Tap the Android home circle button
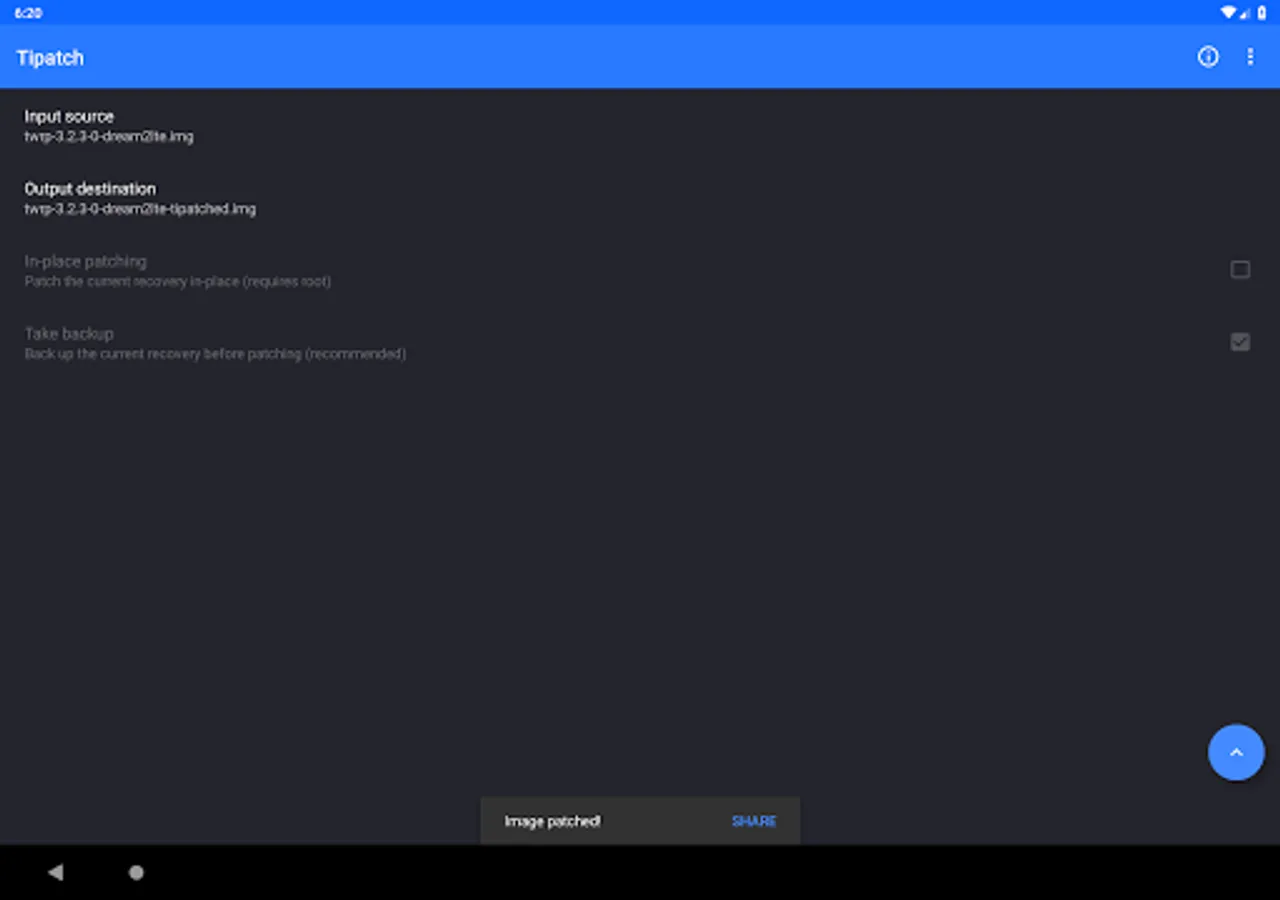The height and width of the screenshot is (900, 1280). 136,872
